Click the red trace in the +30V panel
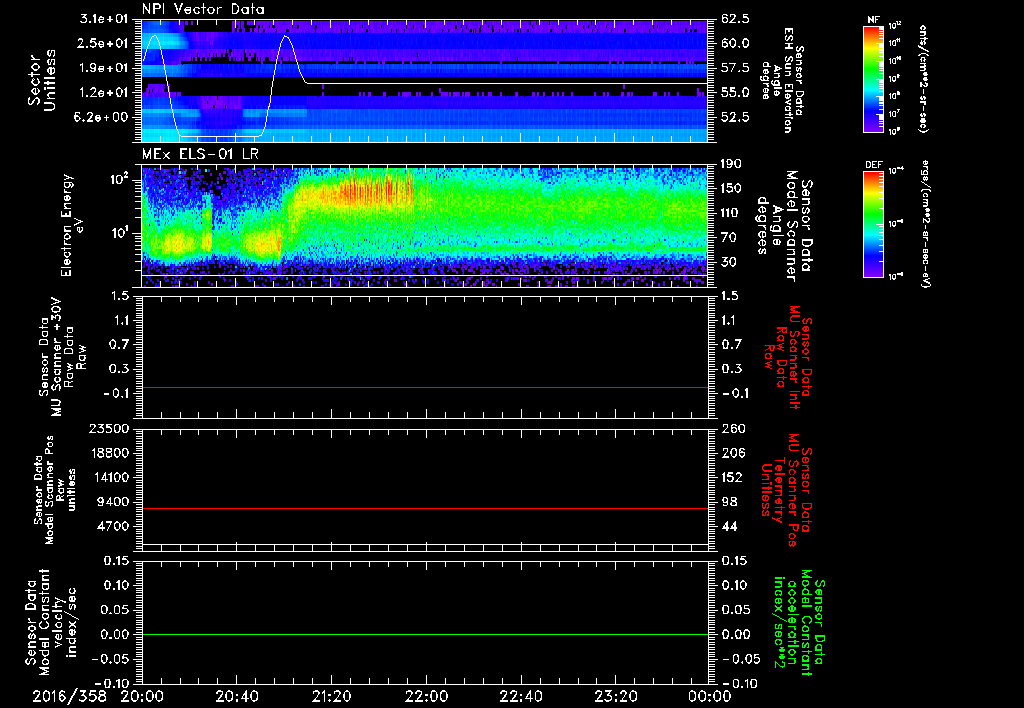 [424, 387]
